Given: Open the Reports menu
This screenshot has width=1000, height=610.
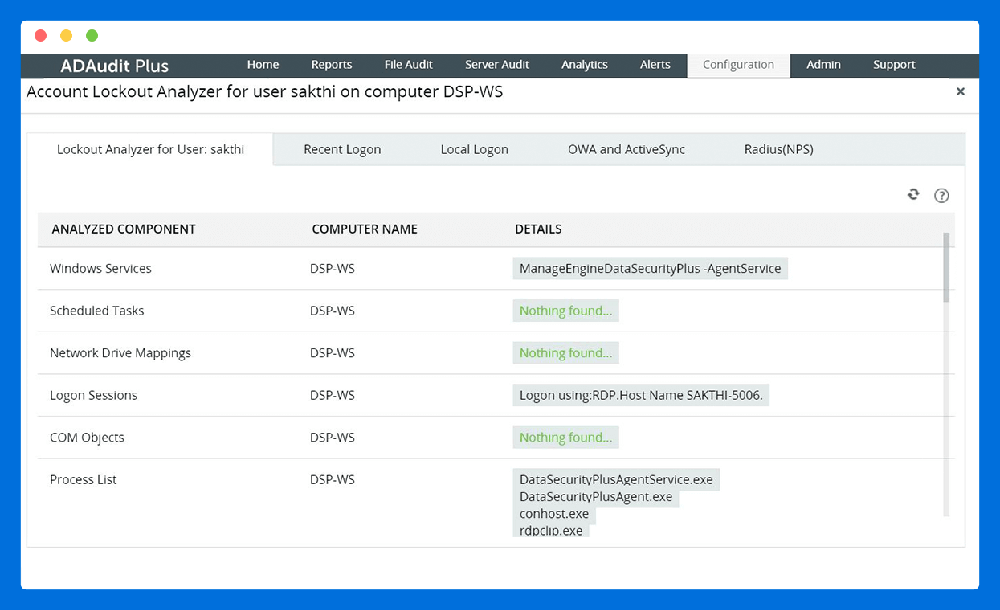Looking at the screenshot, I should point(331,64).
